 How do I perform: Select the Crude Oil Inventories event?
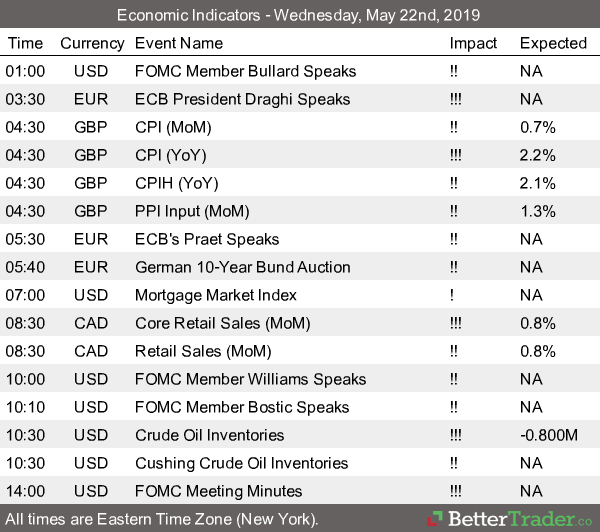pos(209,435)
